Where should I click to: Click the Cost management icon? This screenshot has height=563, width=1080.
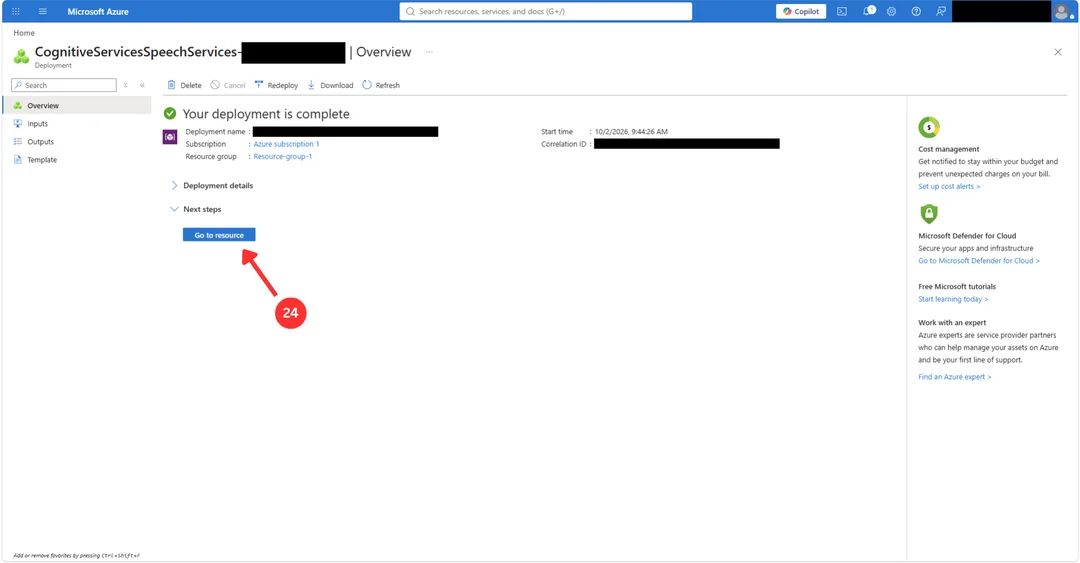tap(929, 127)
